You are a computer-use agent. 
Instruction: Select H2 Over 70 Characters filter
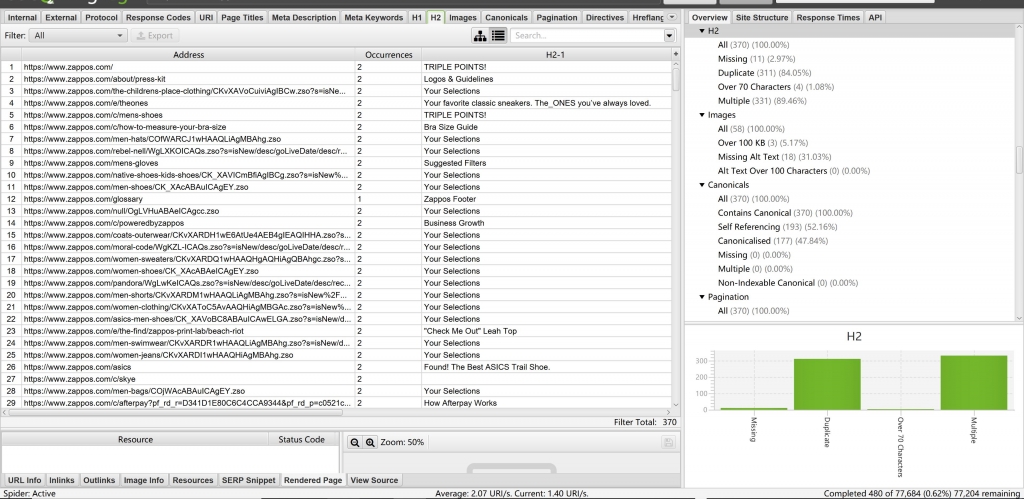click(x=776, y=87)
